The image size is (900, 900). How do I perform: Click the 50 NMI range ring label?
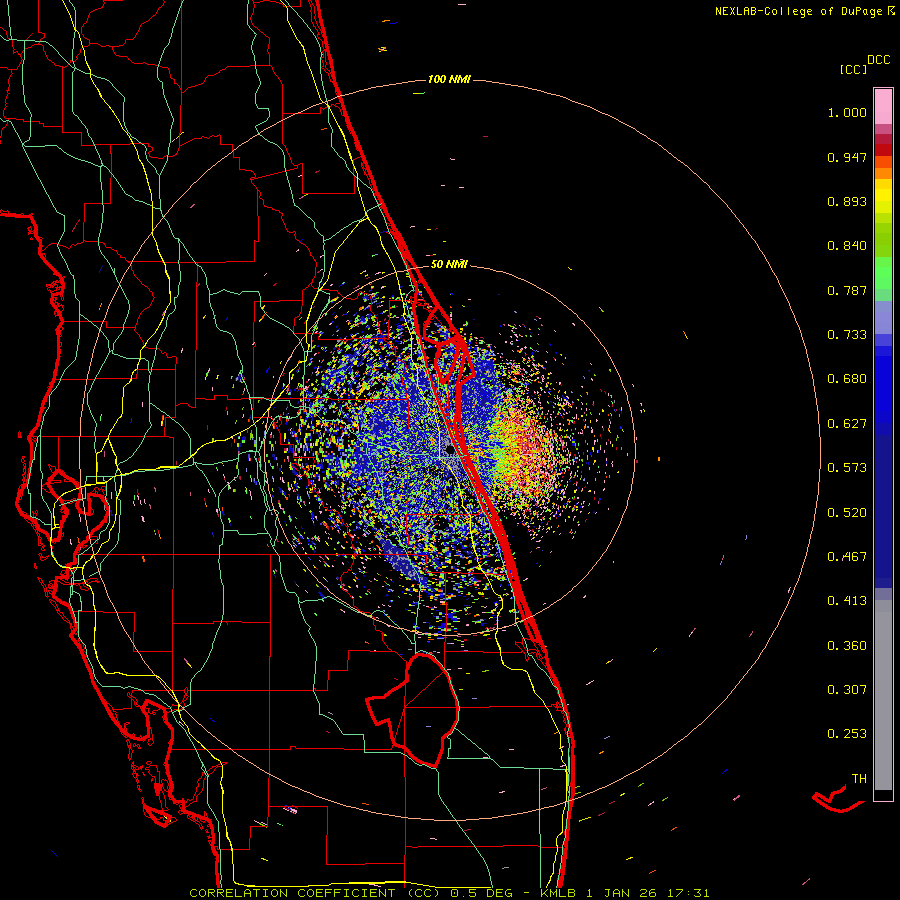tap(449, 265)
